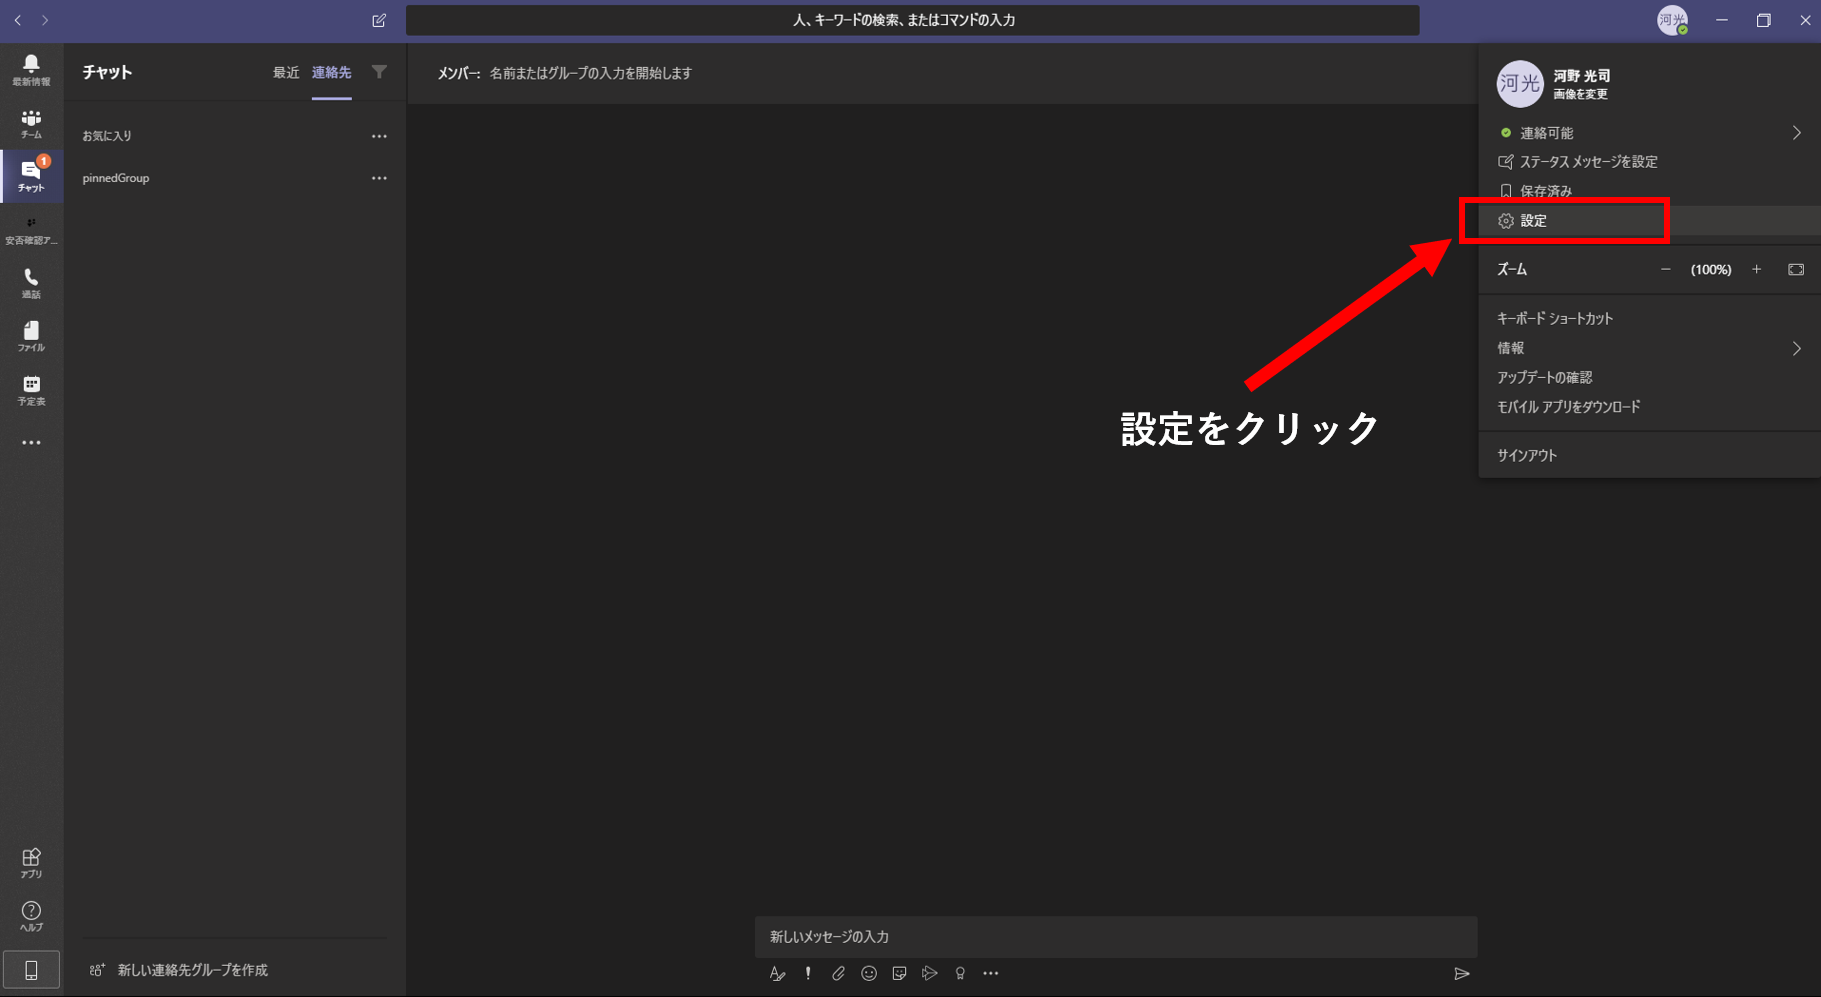Viewport: 1821px width, 997px height.
Task: Open the Files icon in the sidebar
Action: point(31,335)
